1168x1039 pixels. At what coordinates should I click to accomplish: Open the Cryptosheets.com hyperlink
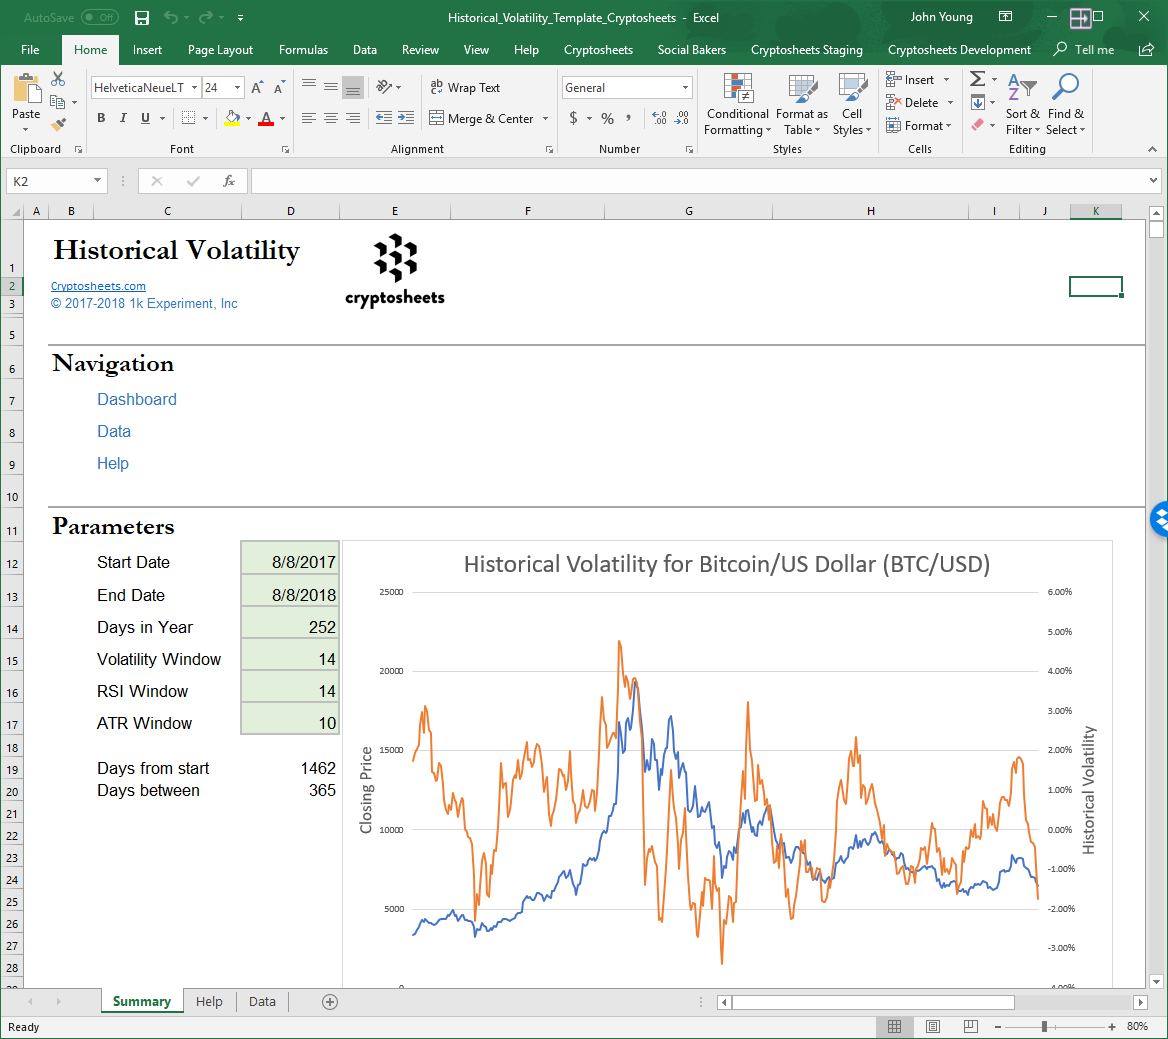coord(98,286)
